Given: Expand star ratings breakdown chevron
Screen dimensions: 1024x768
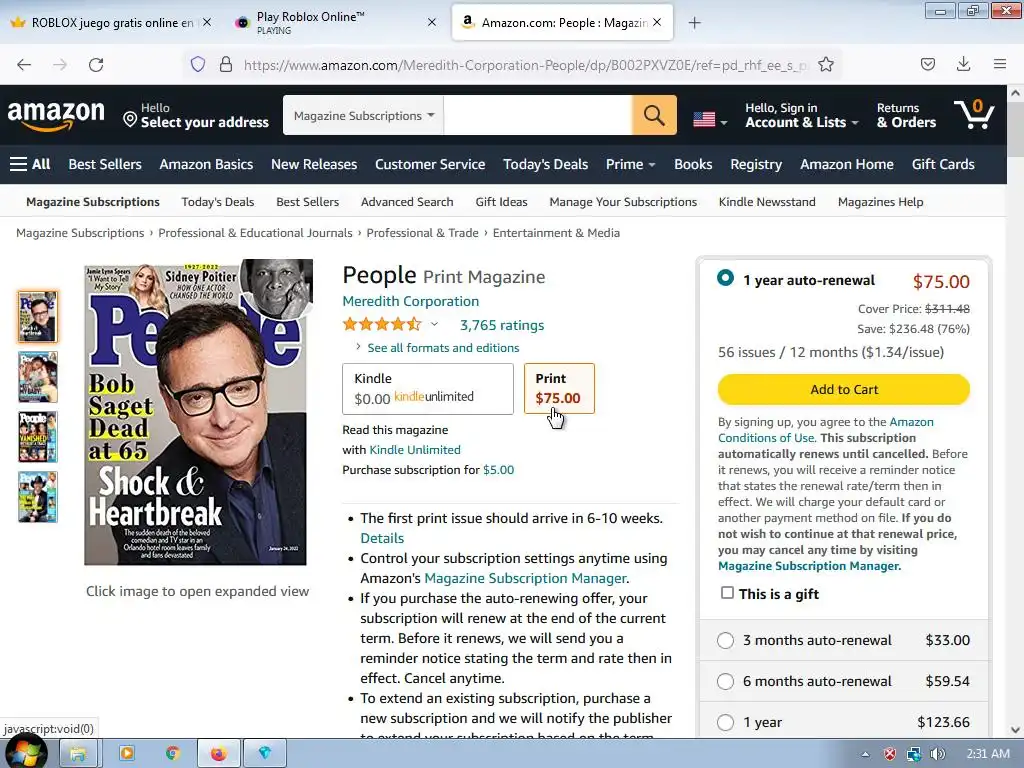Looking at the screenshot, I should click(x=434, y=325).
